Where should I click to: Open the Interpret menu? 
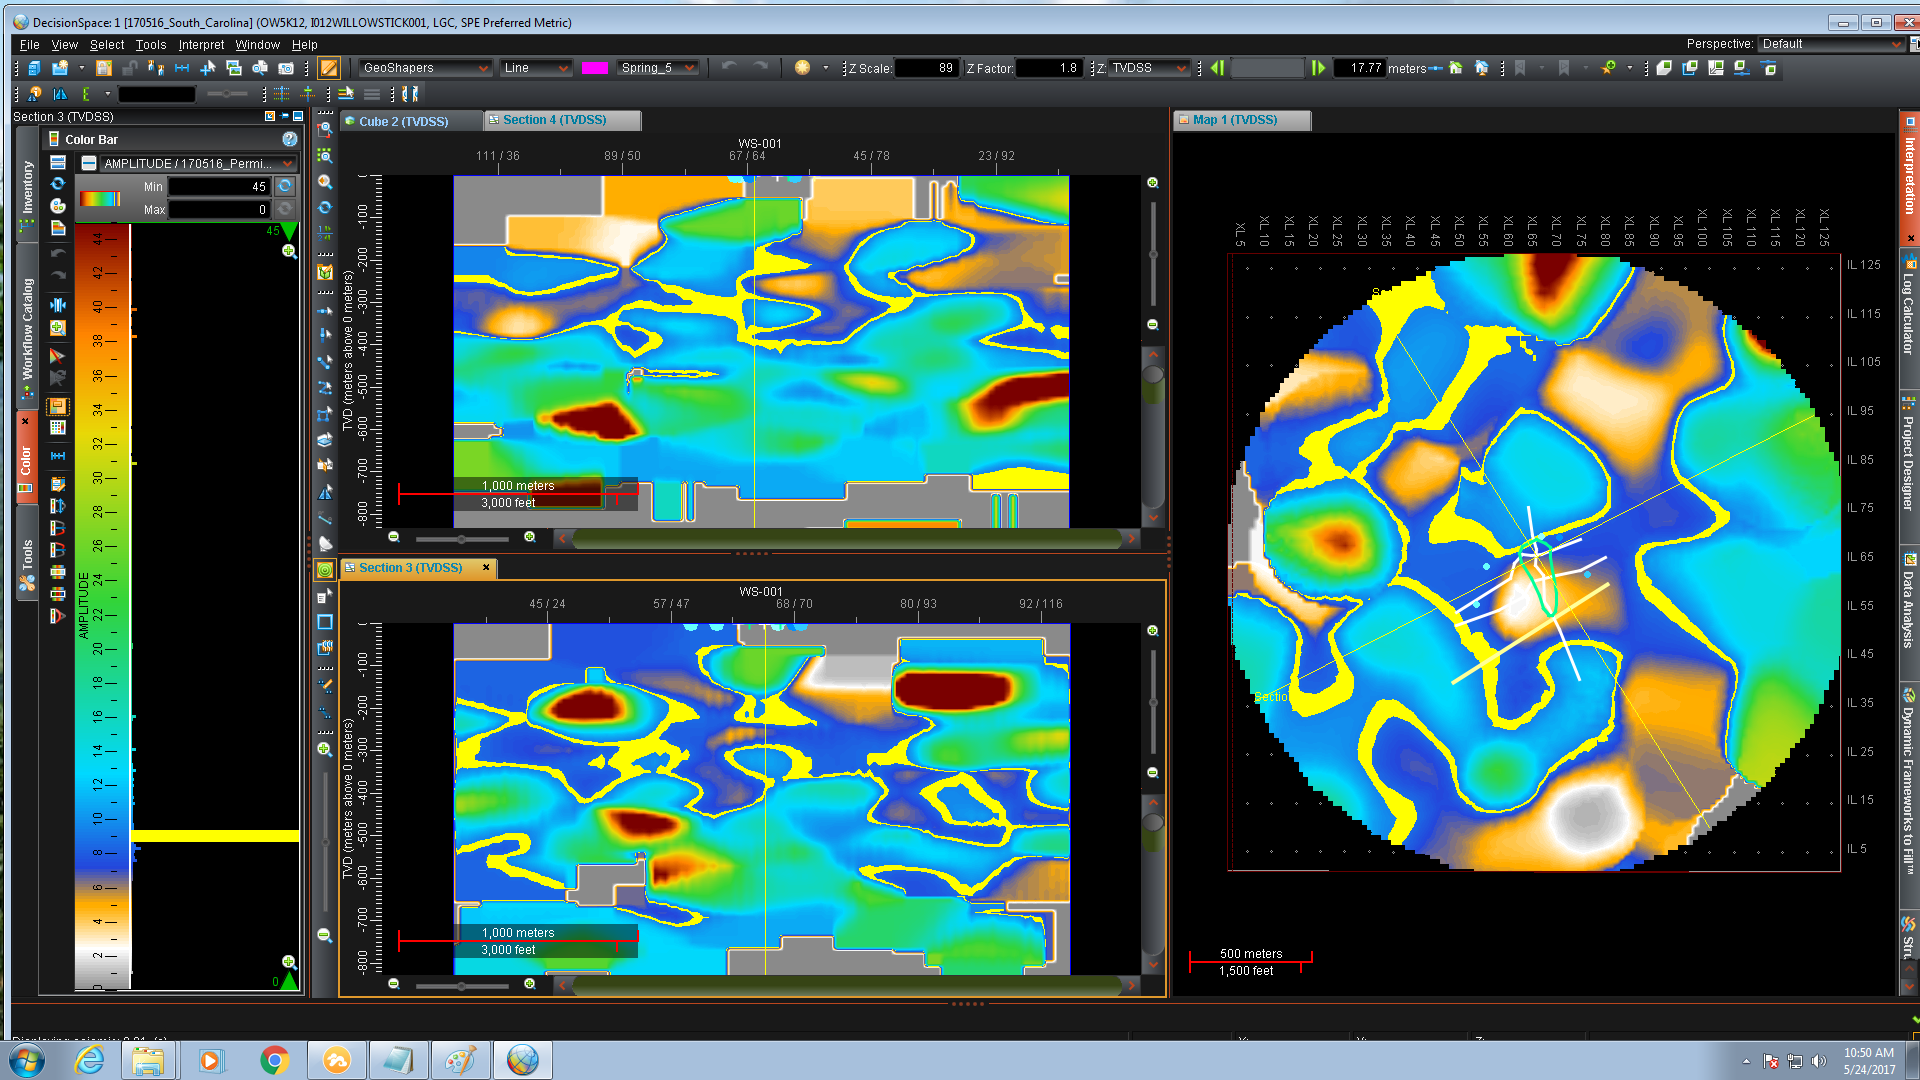(201, 45)
